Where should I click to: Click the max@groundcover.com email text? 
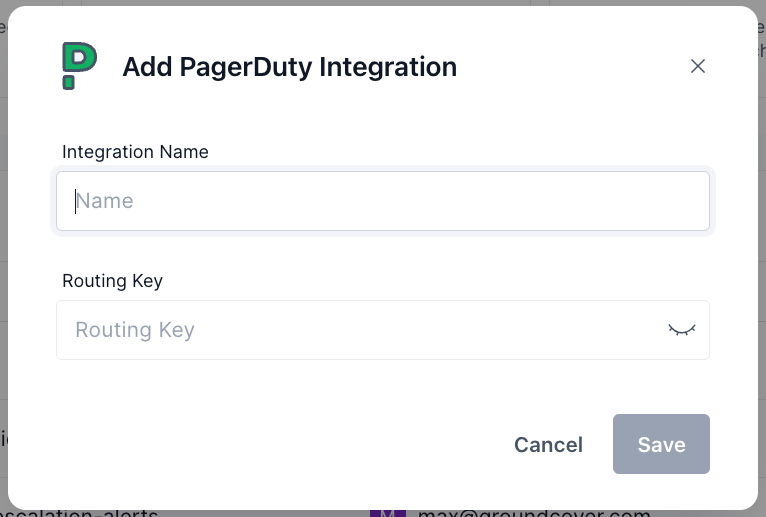coord(534,513)
